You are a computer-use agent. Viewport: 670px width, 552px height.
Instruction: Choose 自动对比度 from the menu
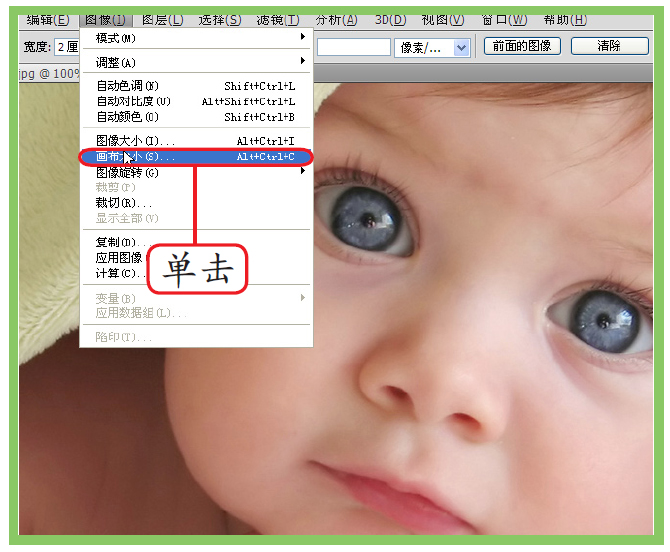(196, 101)
